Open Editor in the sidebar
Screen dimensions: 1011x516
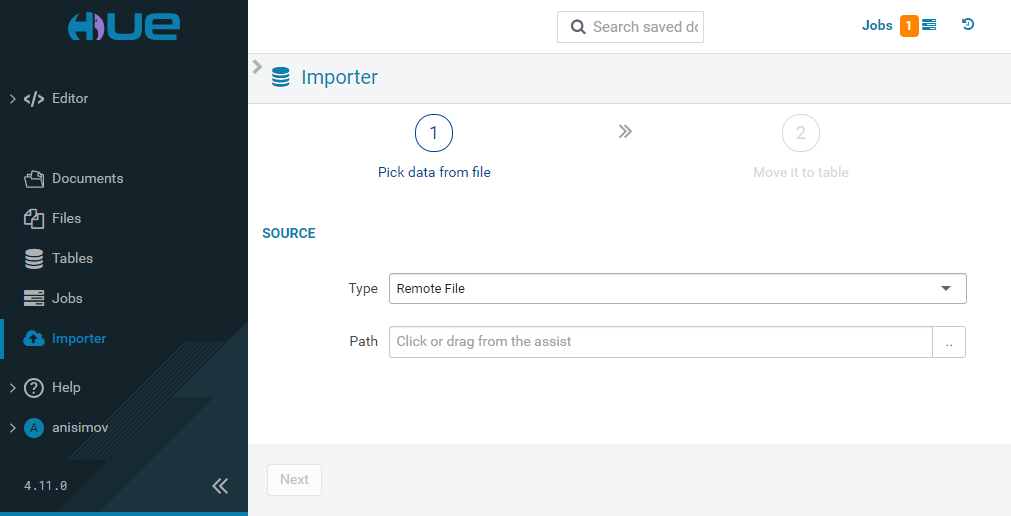pyautogui.click(x=70, y=99)
